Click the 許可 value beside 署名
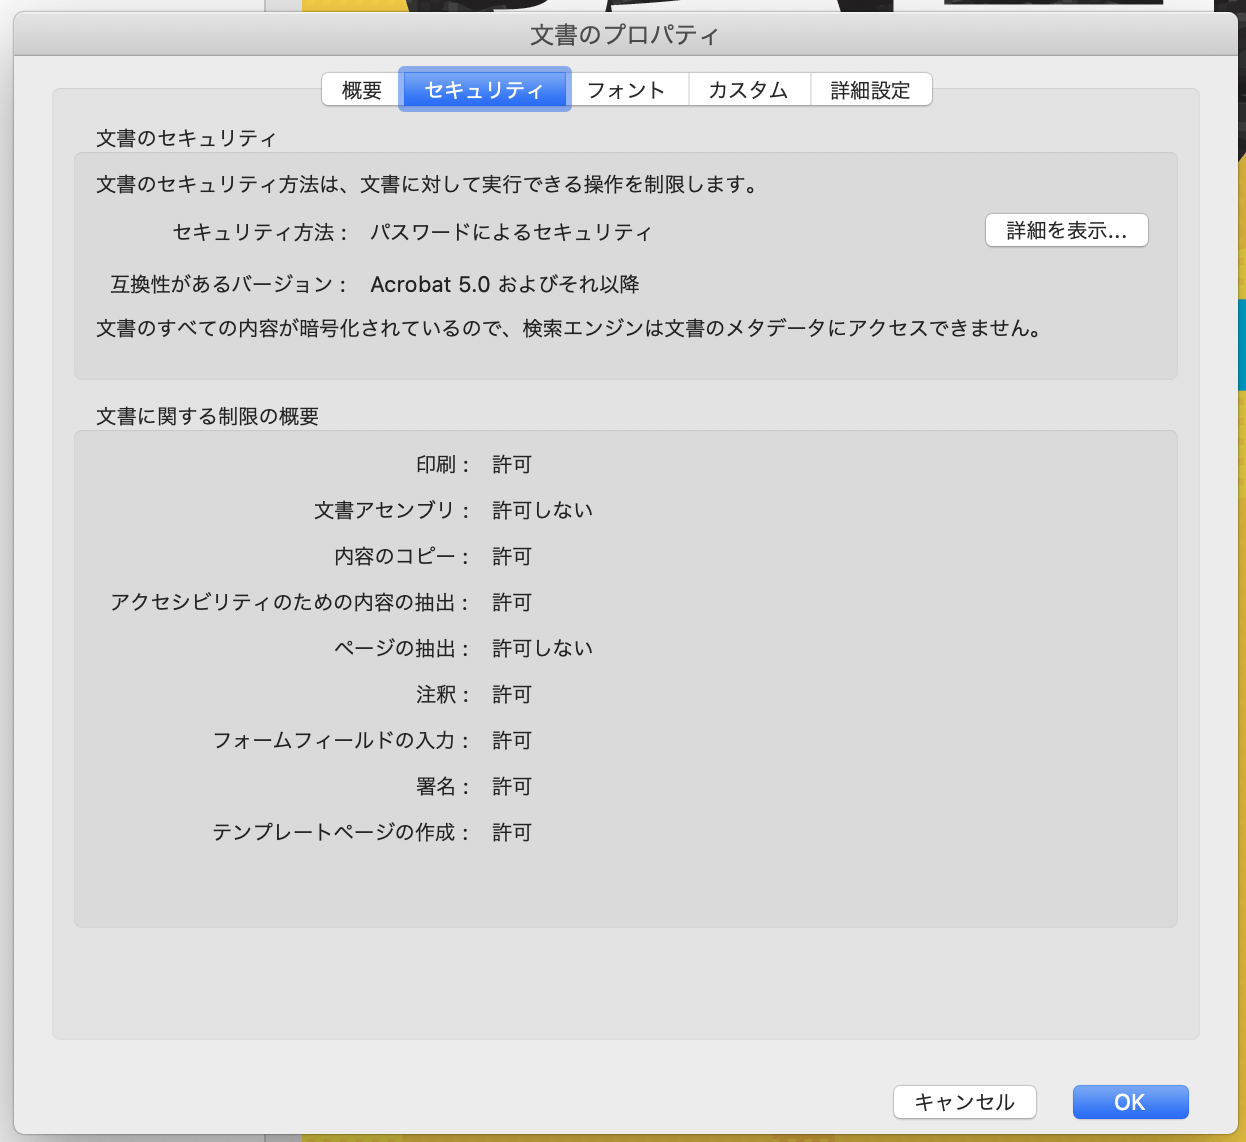 click(512, 786)
